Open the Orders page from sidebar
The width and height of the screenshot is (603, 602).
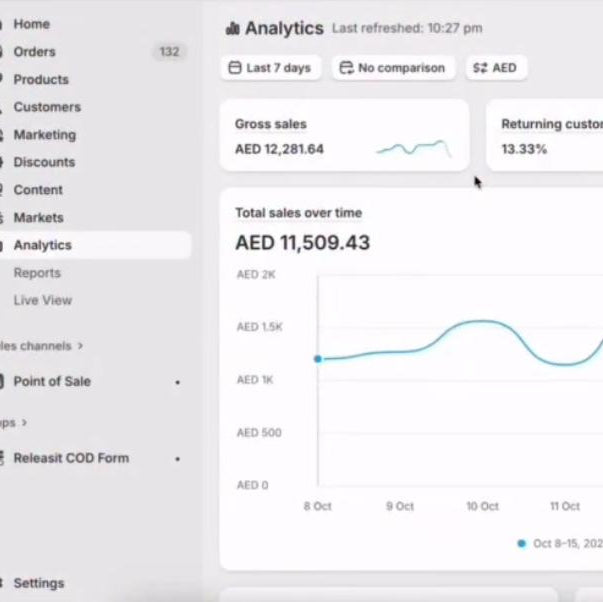(x=35, y=52)
